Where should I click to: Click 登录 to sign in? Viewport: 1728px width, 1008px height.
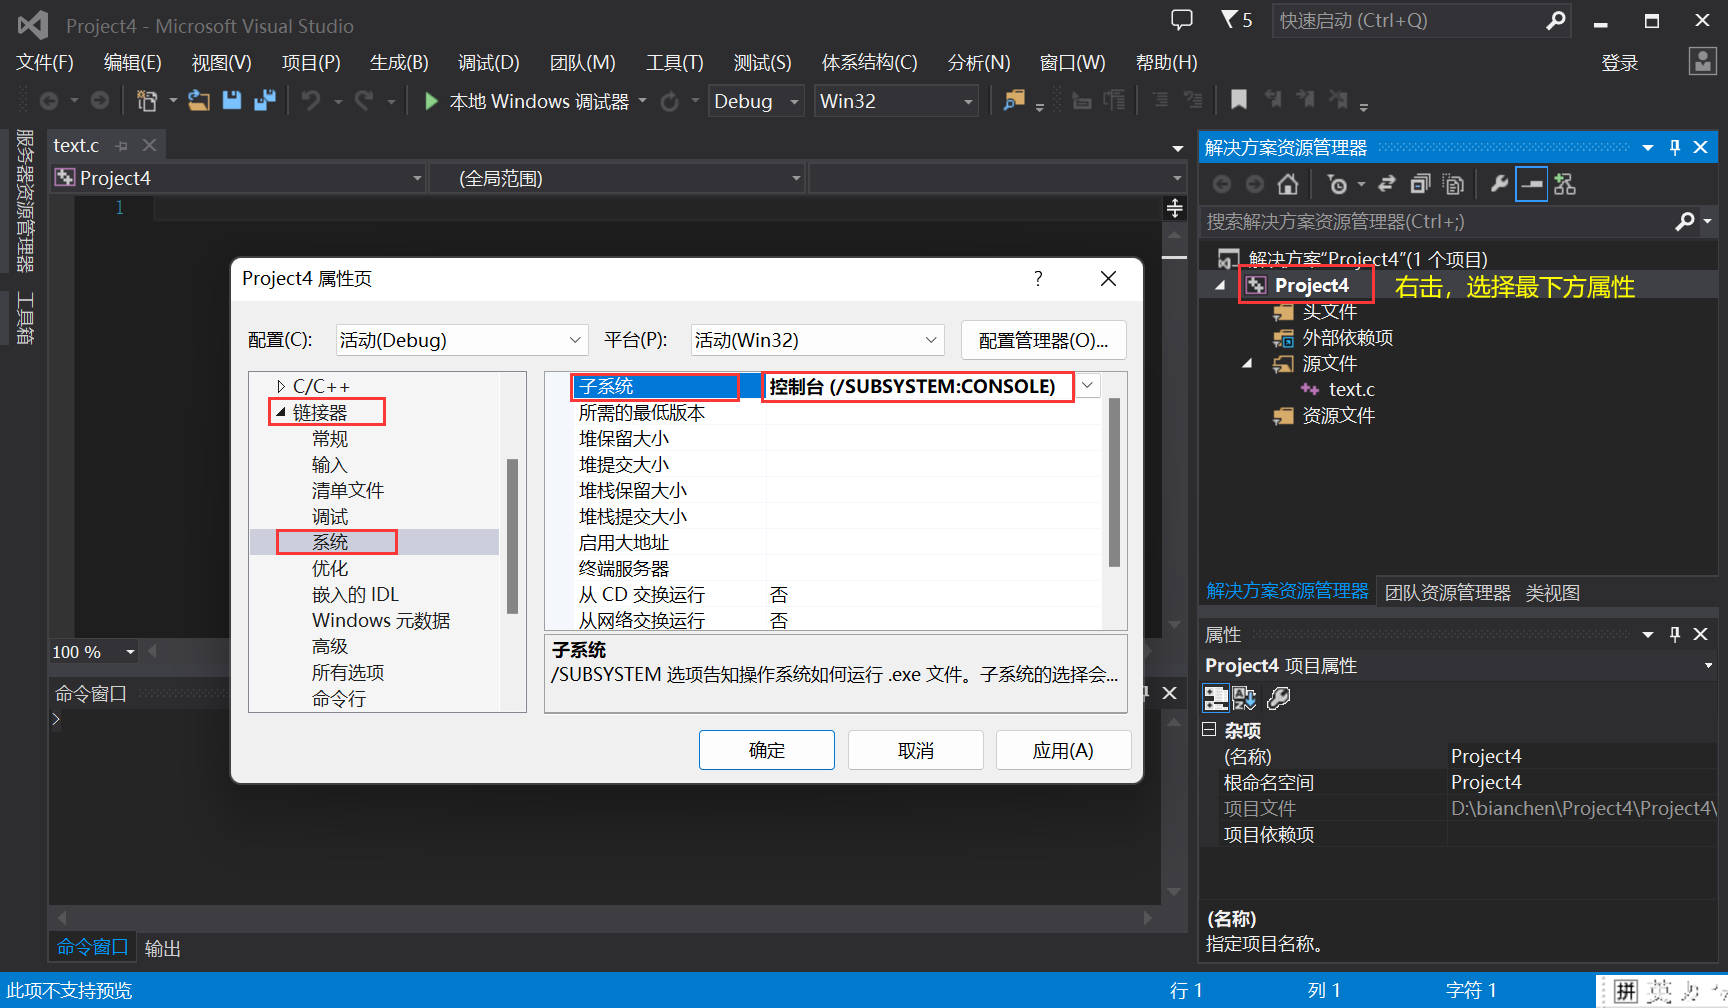[1620, 63]
